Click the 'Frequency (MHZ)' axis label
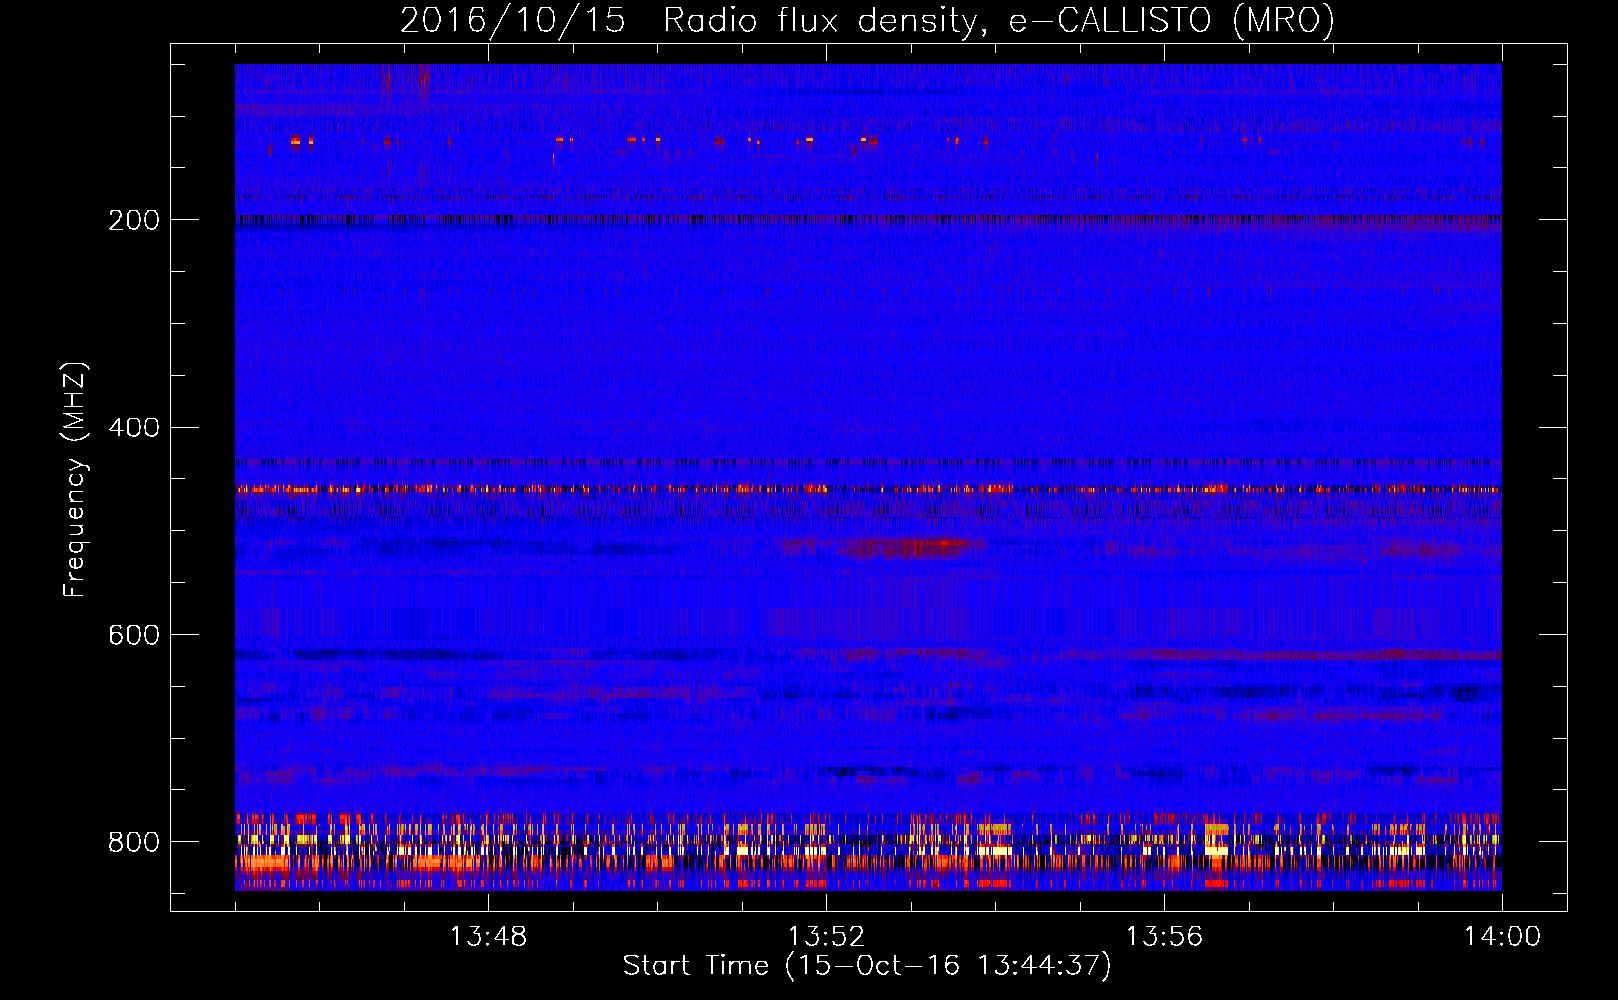Viewport: 1618px width, 1000px height. pyautogui.click(x=74, y=480)
